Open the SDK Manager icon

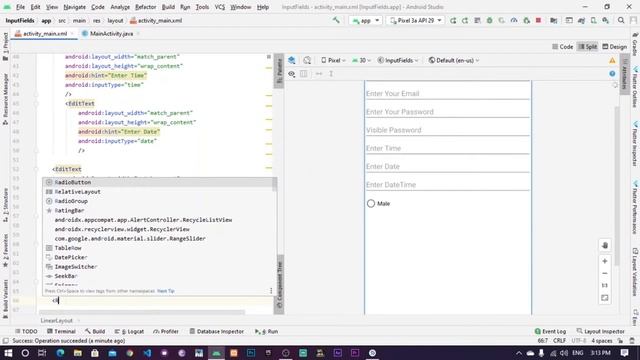(606, 20)
